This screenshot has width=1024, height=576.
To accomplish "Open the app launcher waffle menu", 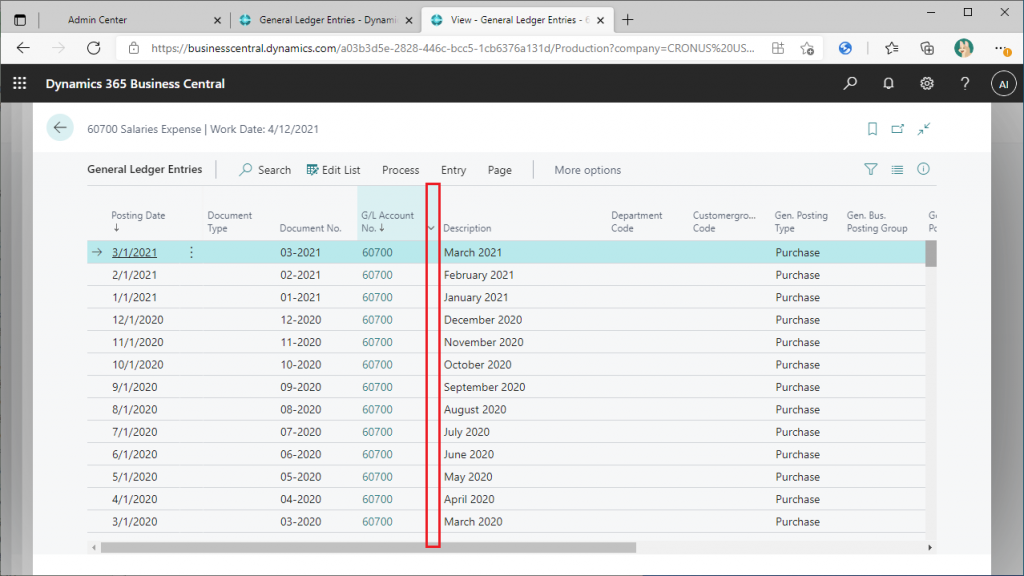I will tap(20, 84).
